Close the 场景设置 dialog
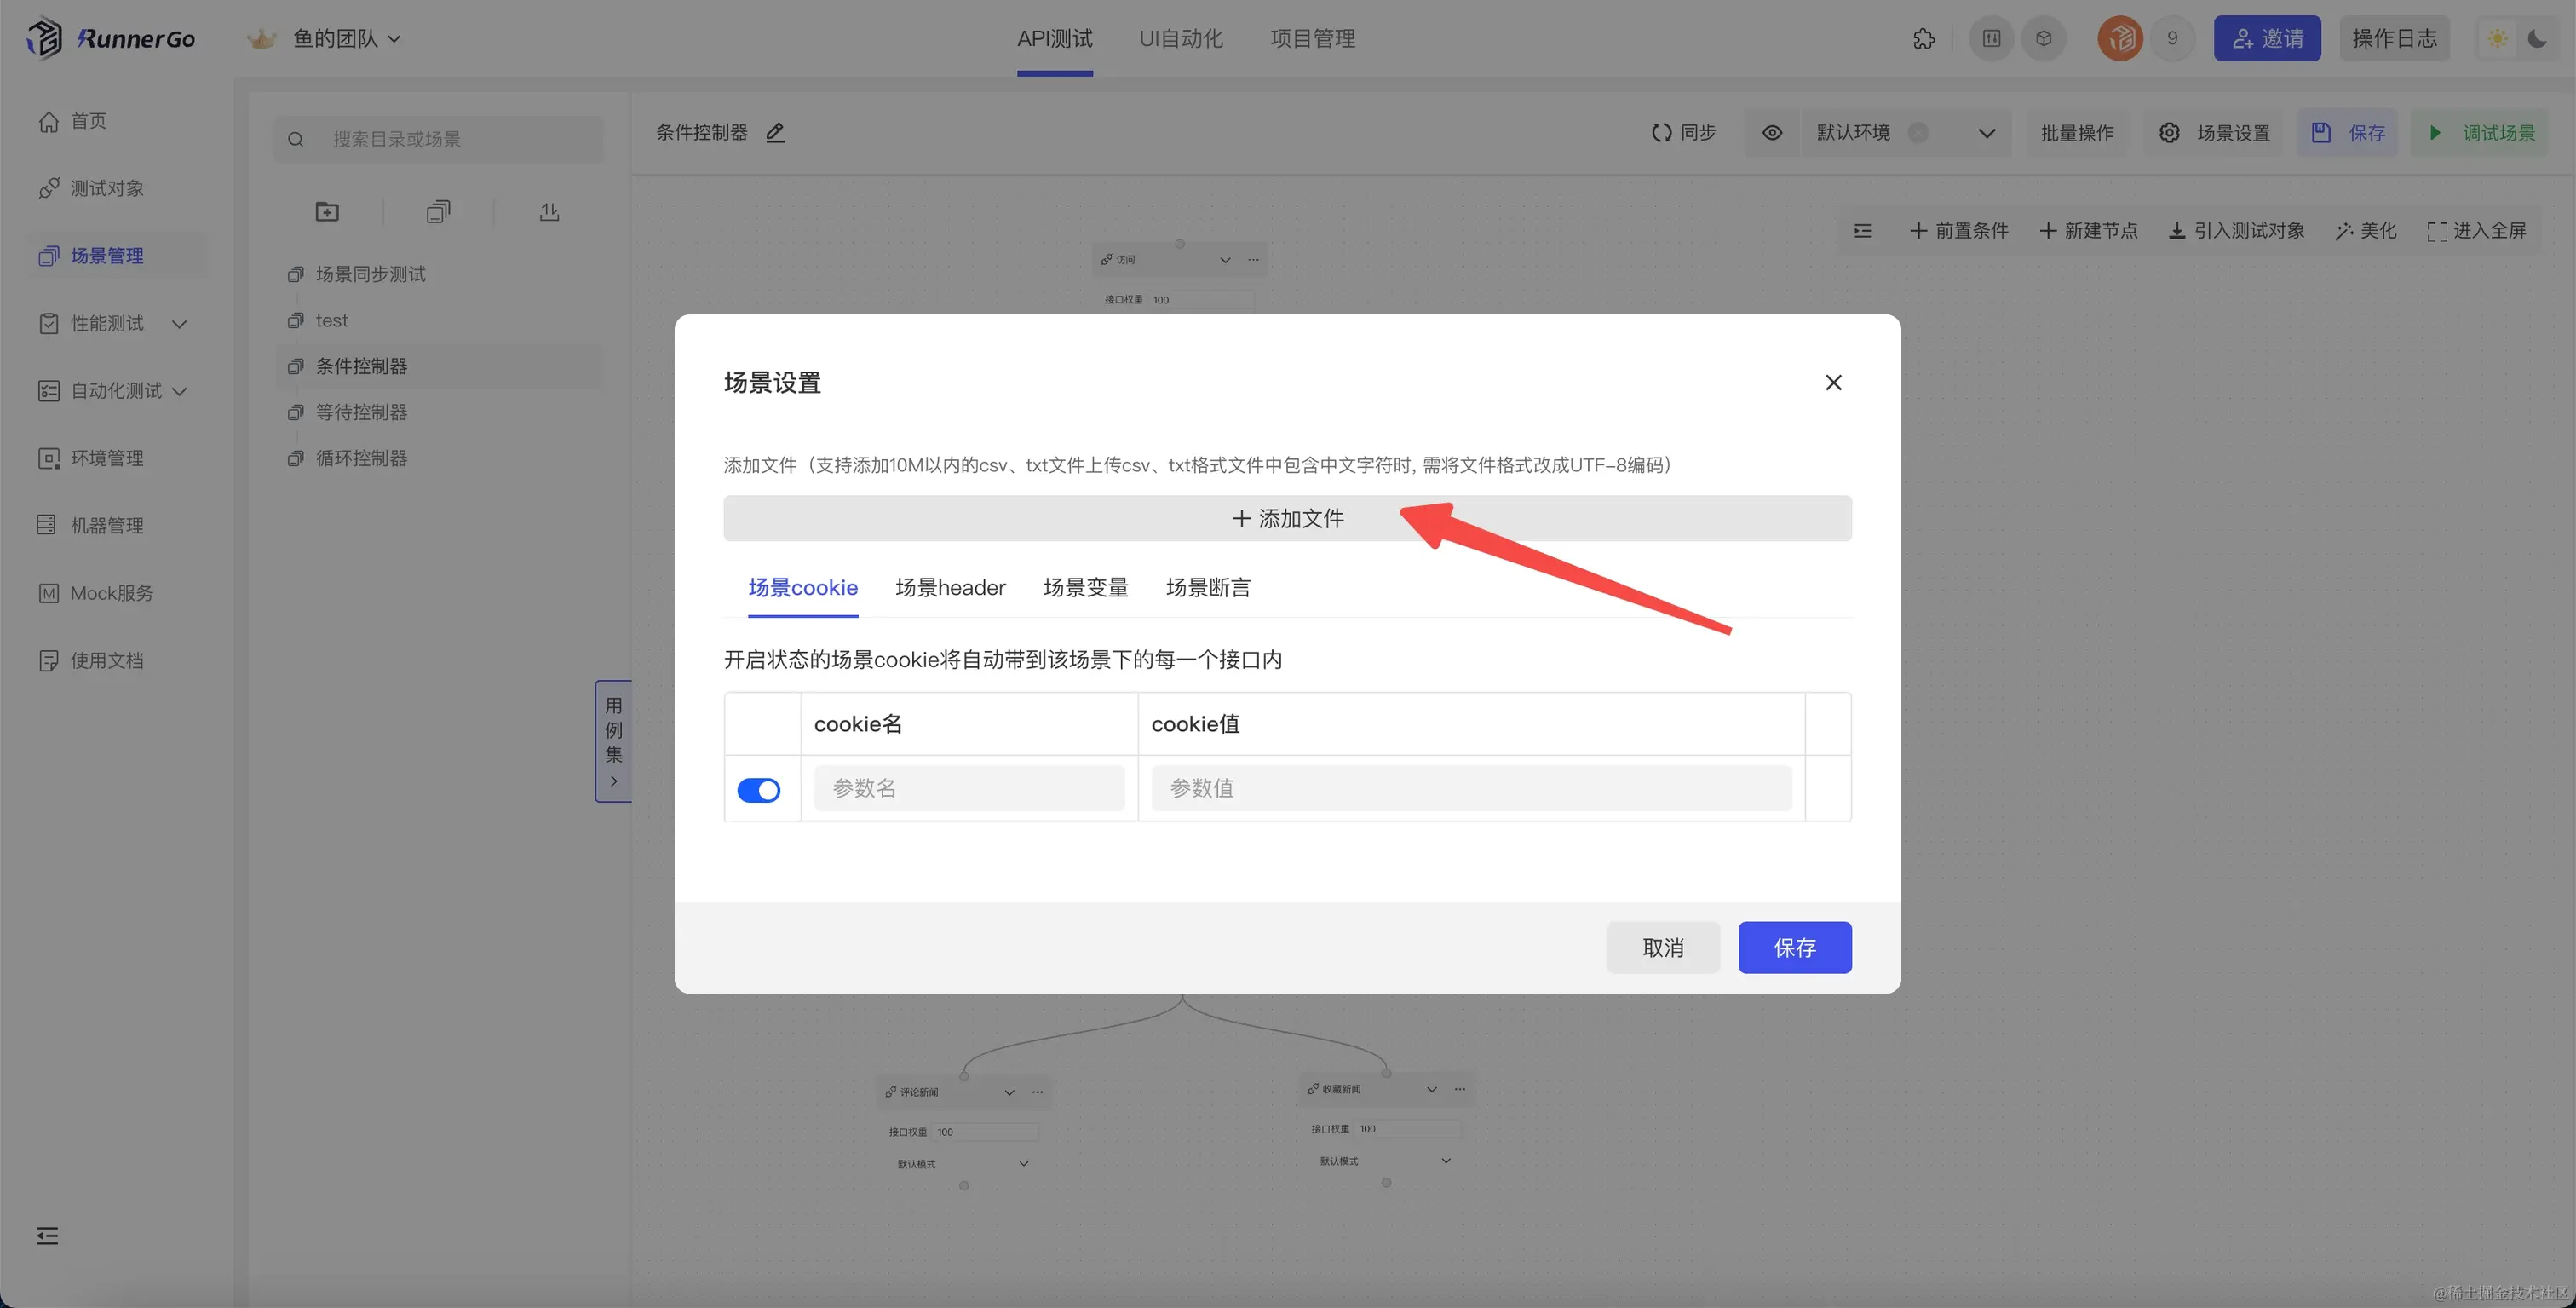The width and height of the screenshot is (2576, 1308). pos(1833,383)
